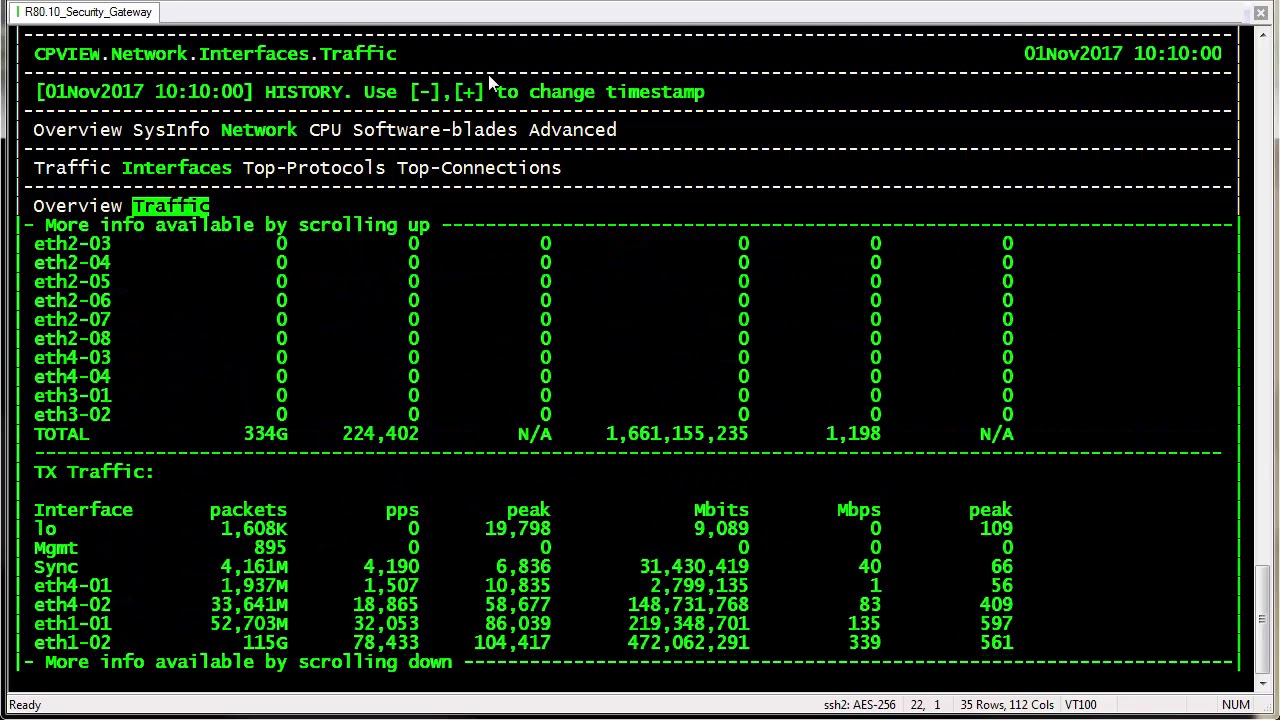Screen dimensions: 1280x720
Task: Click the Ready status bar text
Action: (25, 705)
